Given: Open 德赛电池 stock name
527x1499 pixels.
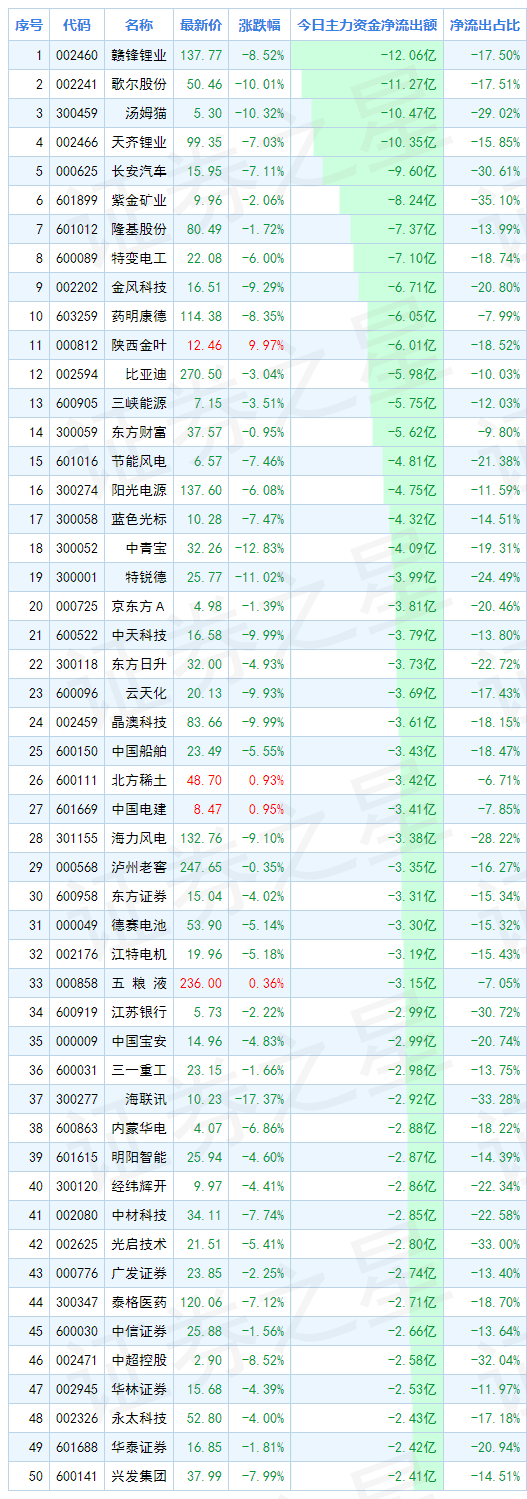Looking at the screenshot, I should (139, 925).
